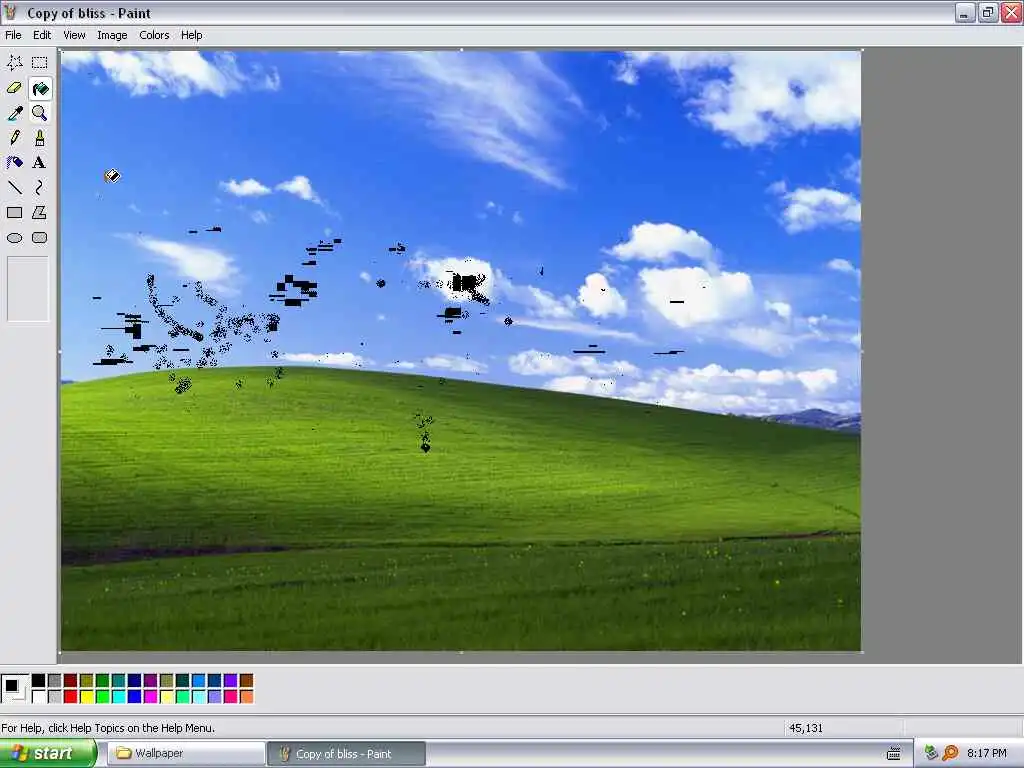Open the Edit menu
Screen dimensions: 1024x768
pos(42,35)
